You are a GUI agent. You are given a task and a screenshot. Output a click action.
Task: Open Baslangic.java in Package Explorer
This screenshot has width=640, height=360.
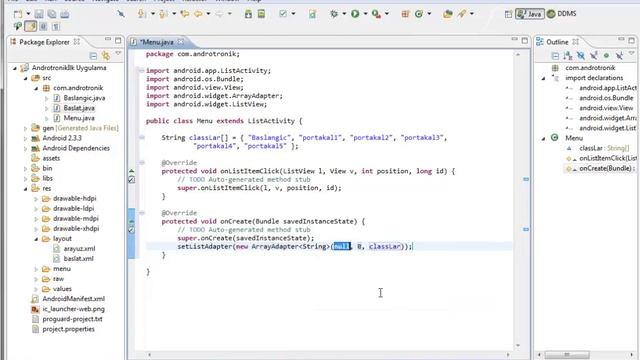click(84, 98)
